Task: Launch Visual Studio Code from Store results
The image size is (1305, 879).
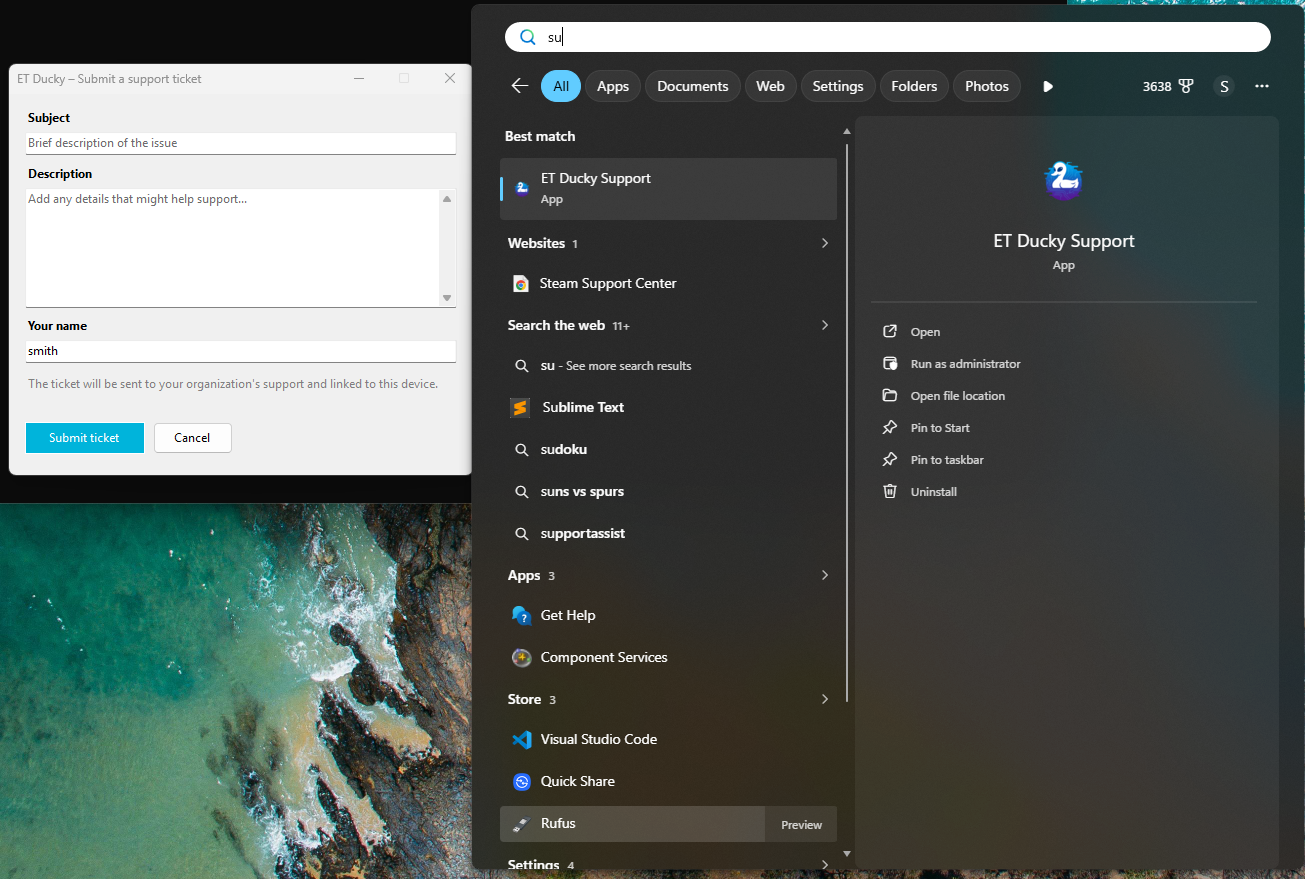Action: coord(597,739)
